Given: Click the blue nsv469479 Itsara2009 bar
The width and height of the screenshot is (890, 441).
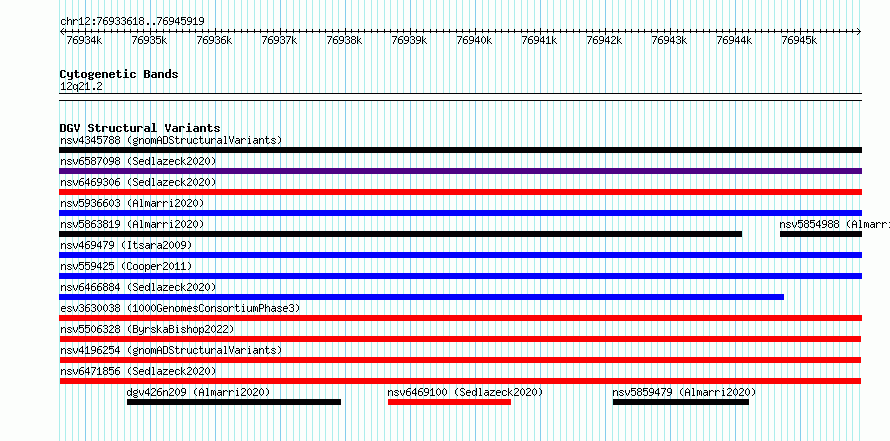Looking at the screenshot, I should 460,255.
